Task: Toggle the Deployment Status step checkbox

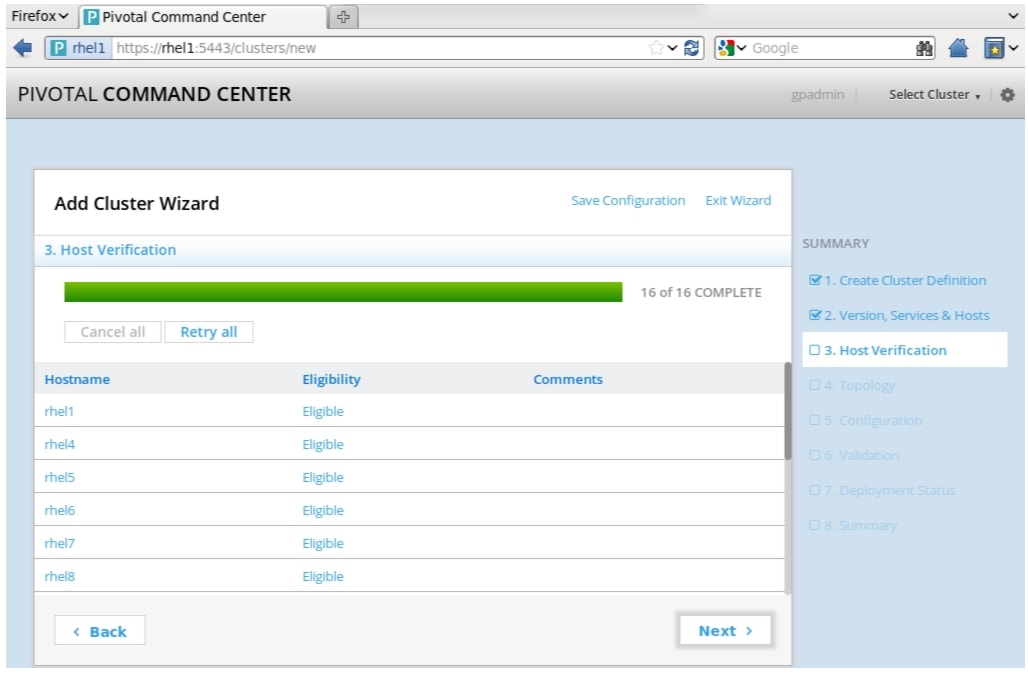Action: [814, 490]
